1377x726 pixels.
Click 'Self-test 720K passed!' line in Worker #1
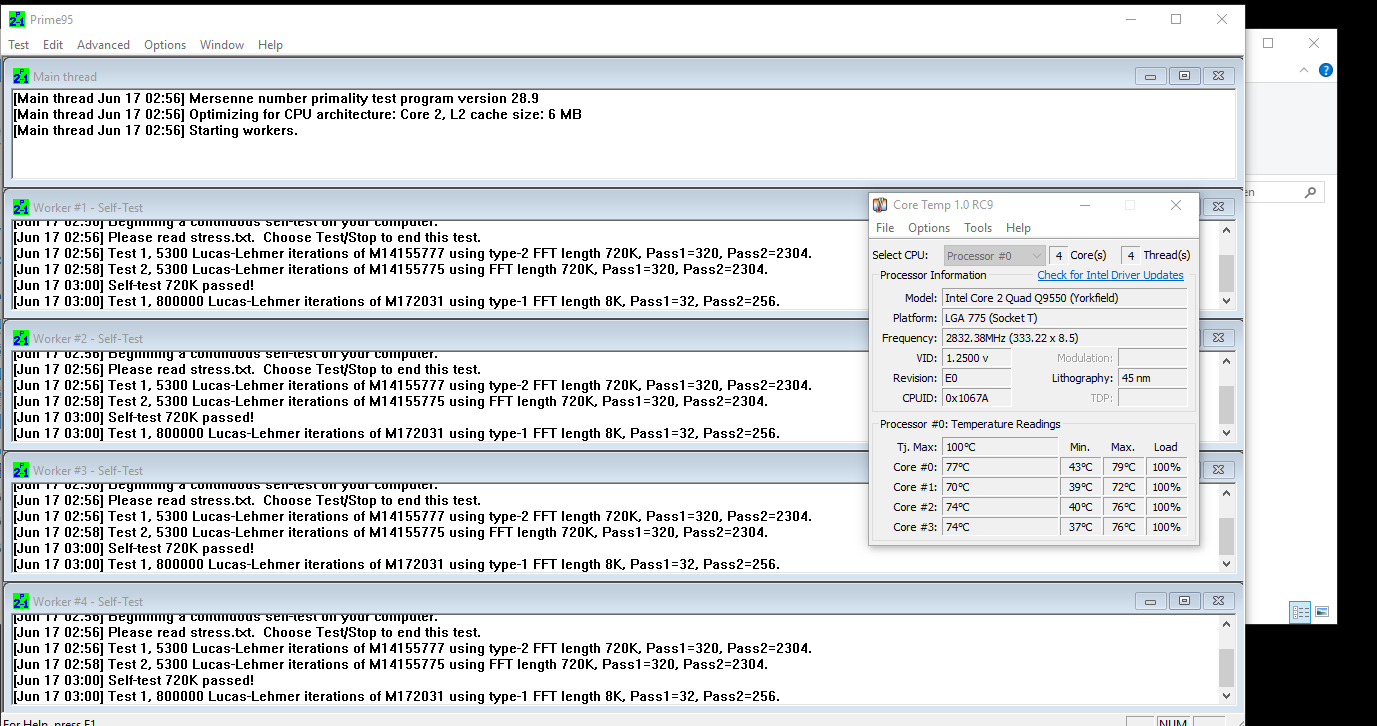click(134, 286)
